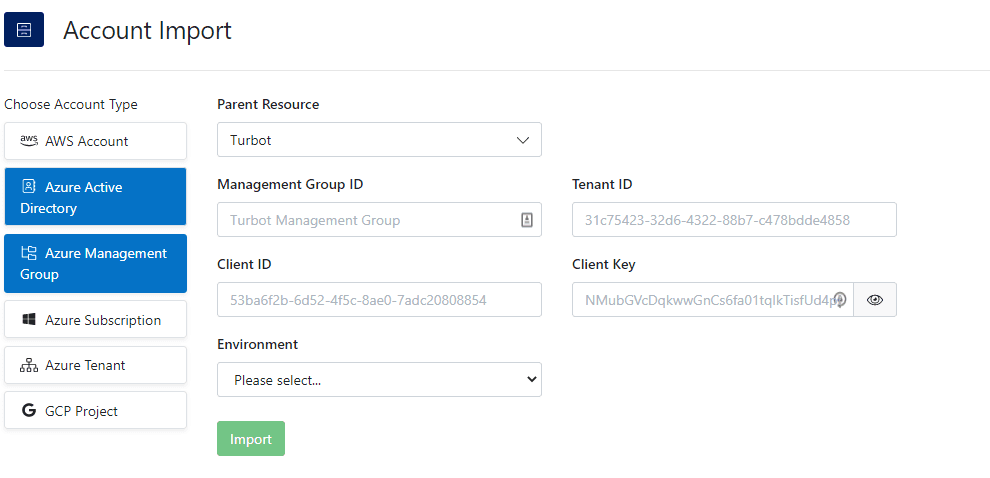Viewport: 990px width, 478px height.
Task: Select AWS Account type
Action: [x=95, y=141]
